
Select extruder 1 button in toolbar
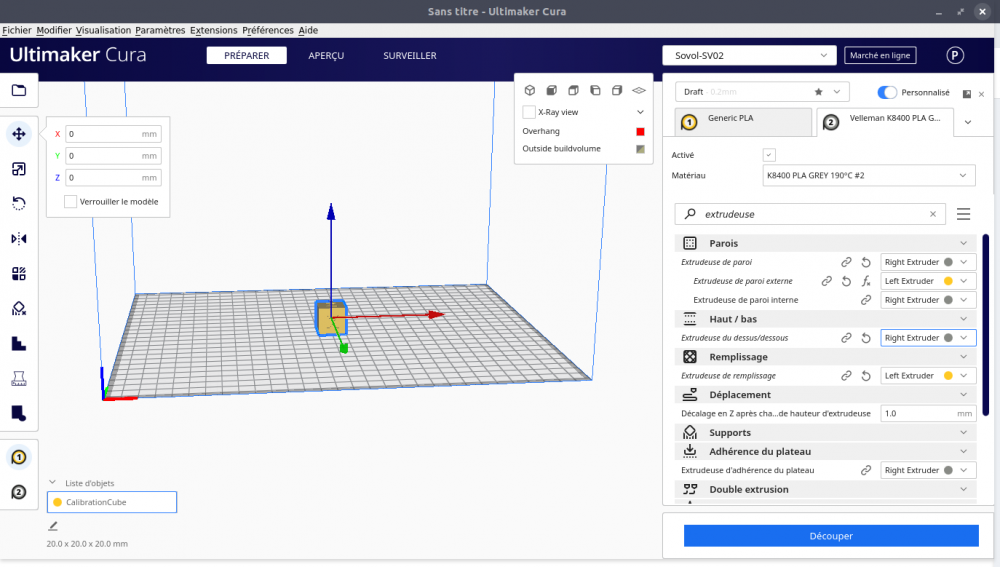point(18,457)
